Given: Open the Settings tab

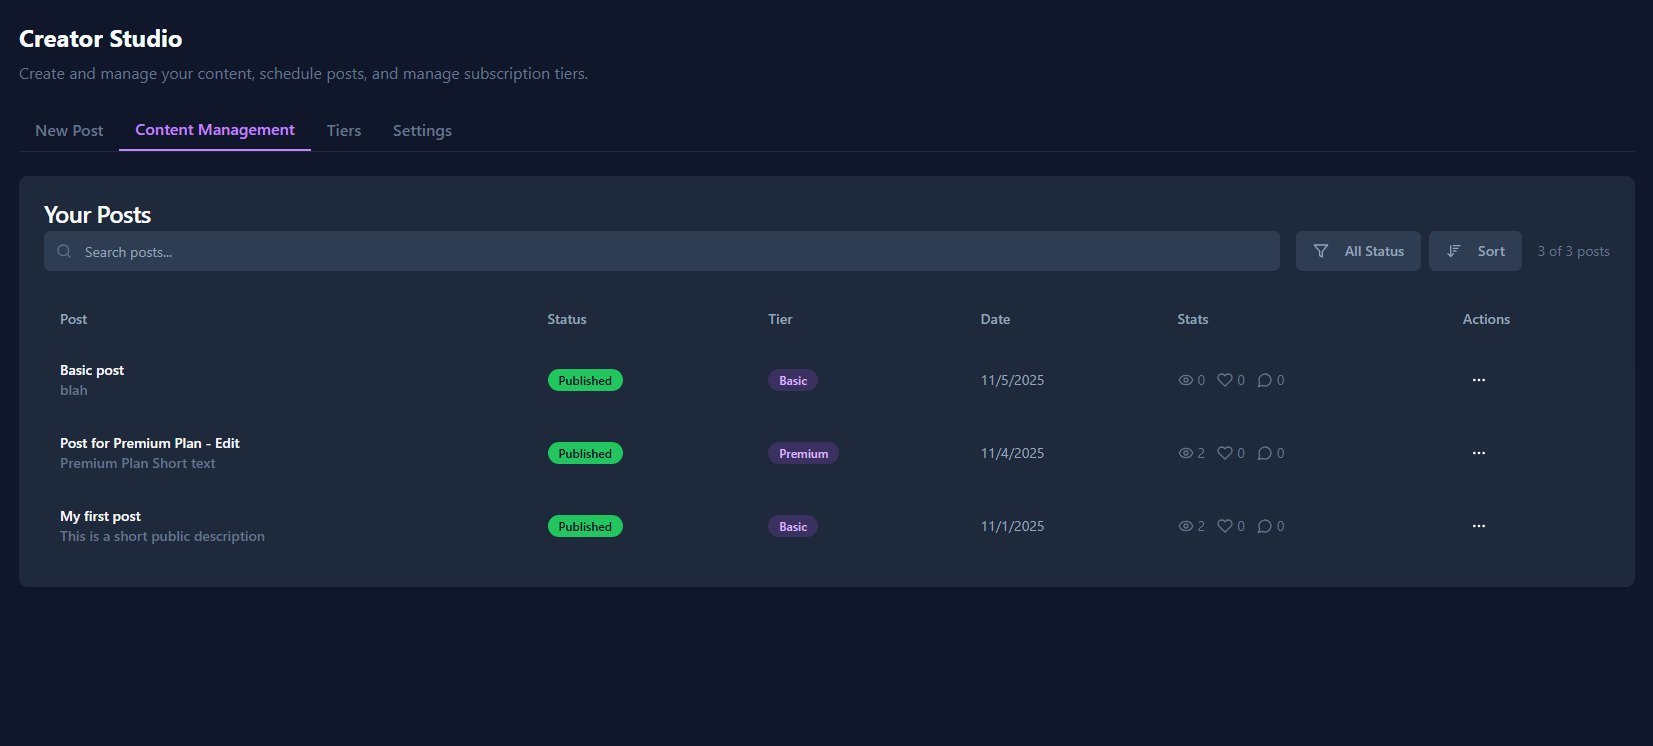Looking at the screenshot, I should [x=422, y=131].
